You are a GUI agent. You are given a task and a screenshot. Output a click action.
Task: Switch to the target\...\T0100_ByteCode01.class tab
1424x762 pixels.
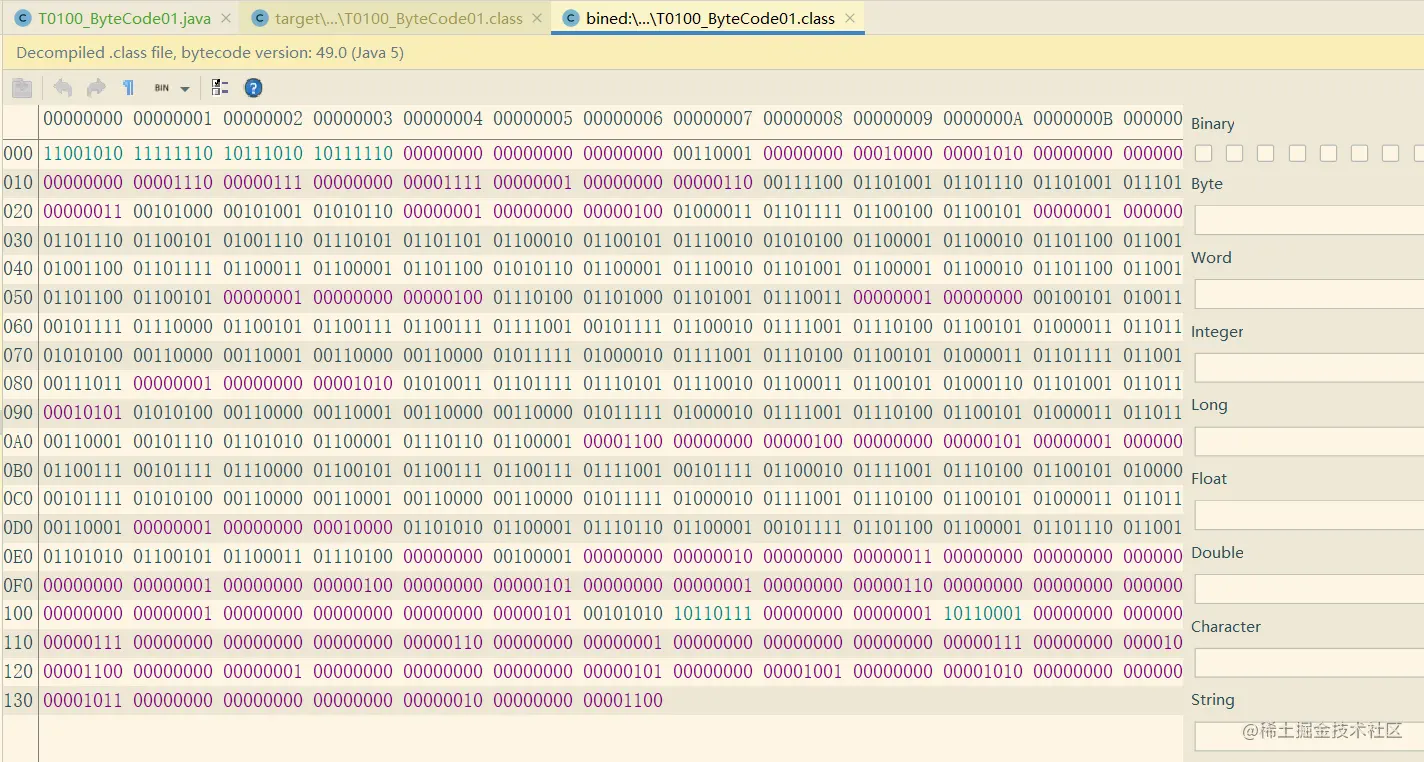(x=399, y=18)
